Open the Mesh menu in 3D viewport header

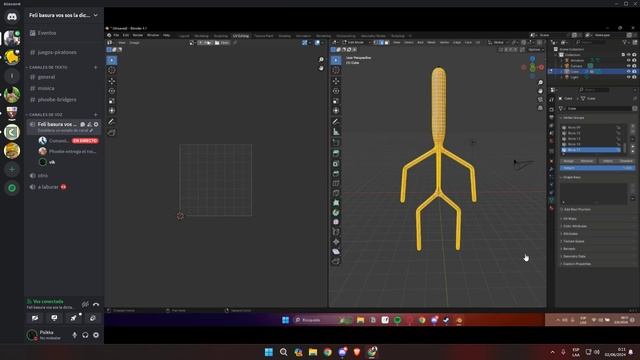[x=431, y=42]
